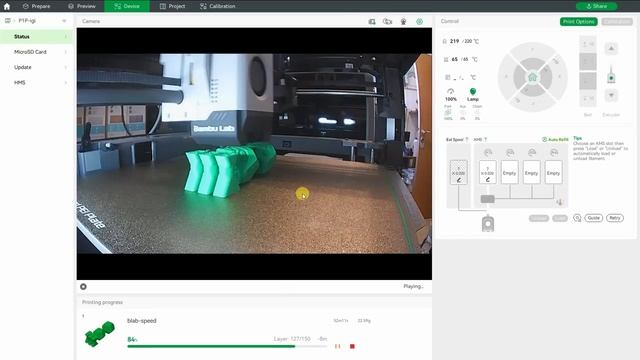Stop the camera stream round button

click(x=83, y=287)
